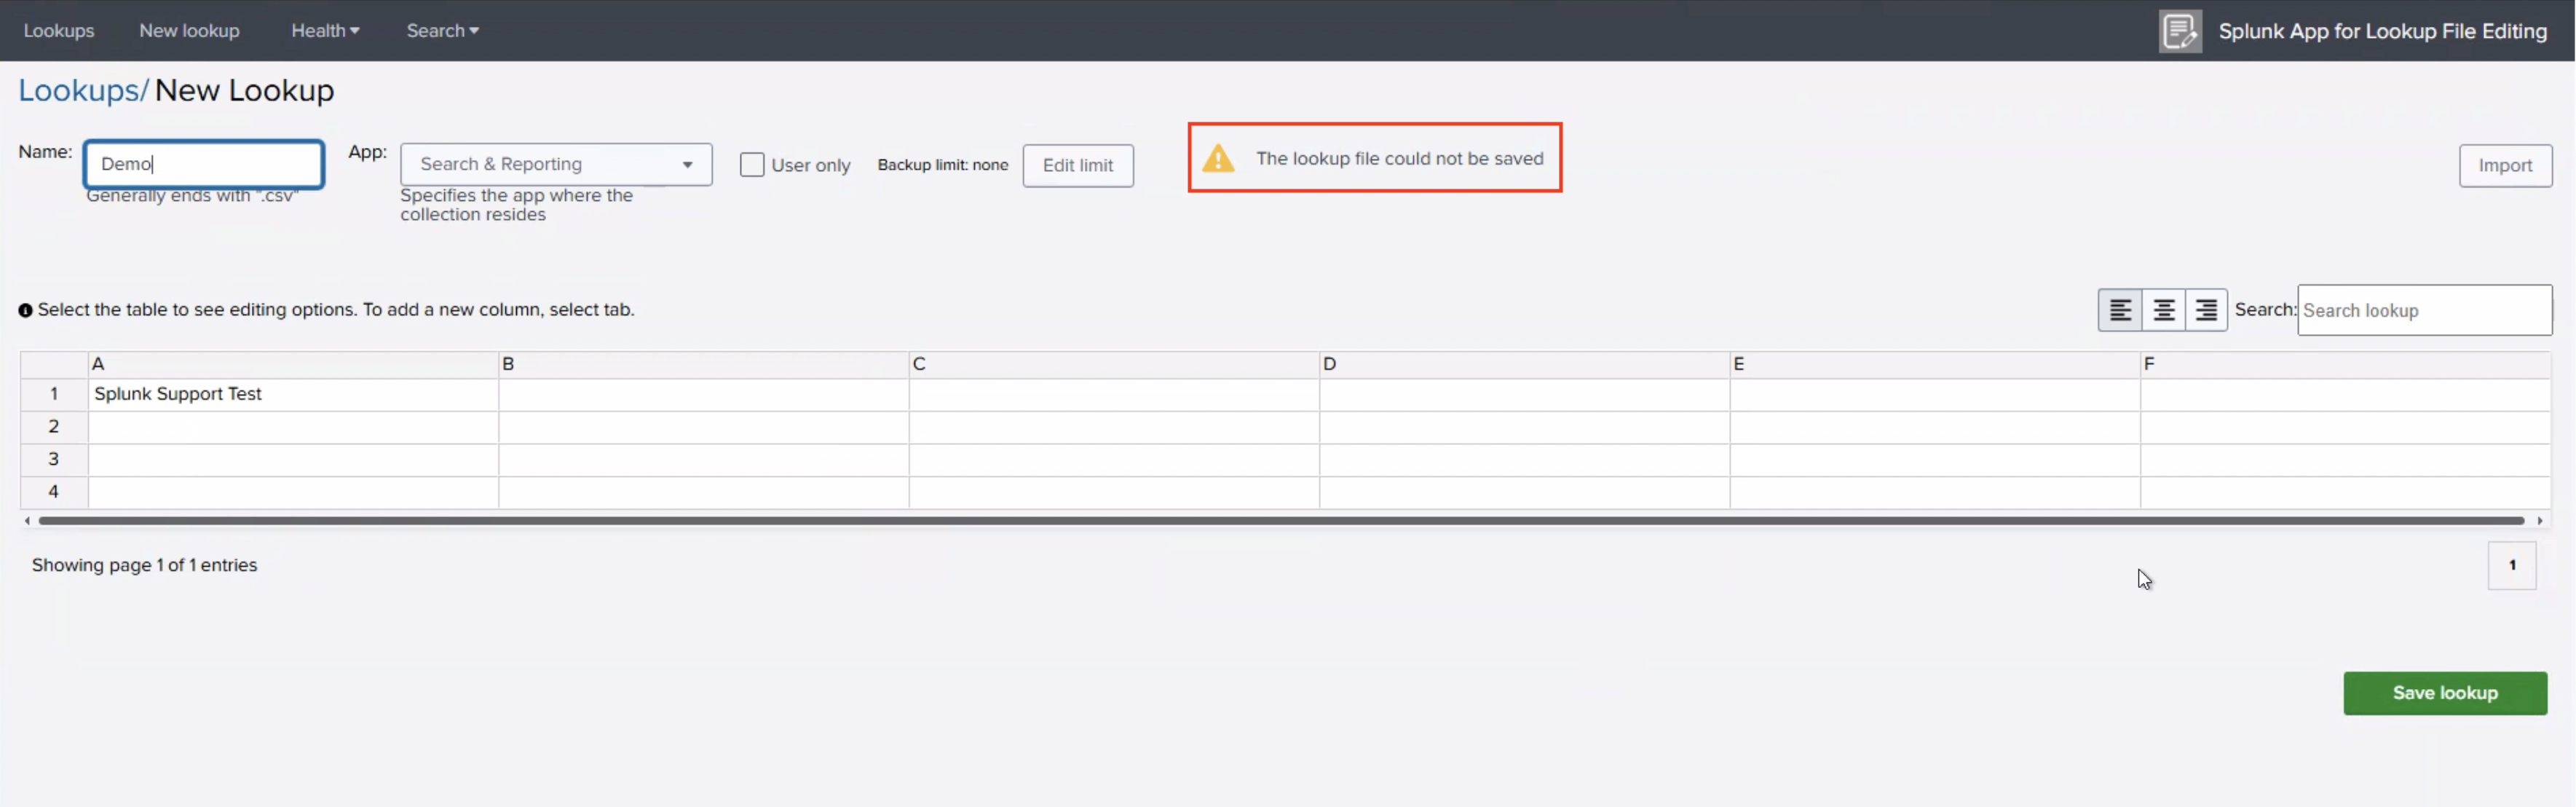Click the yellow warning triangle icon
The width and height of the screenshot is (2576, 807).
pyautogui.click(x=1218, y=158)
